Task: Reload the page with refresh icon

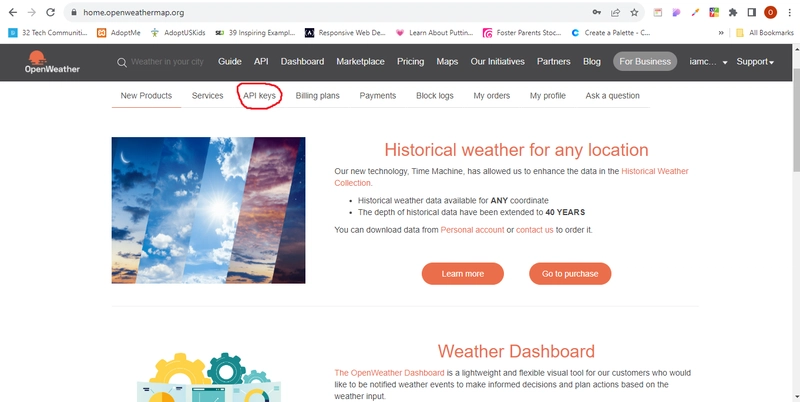Action: (x=50, y=12)
